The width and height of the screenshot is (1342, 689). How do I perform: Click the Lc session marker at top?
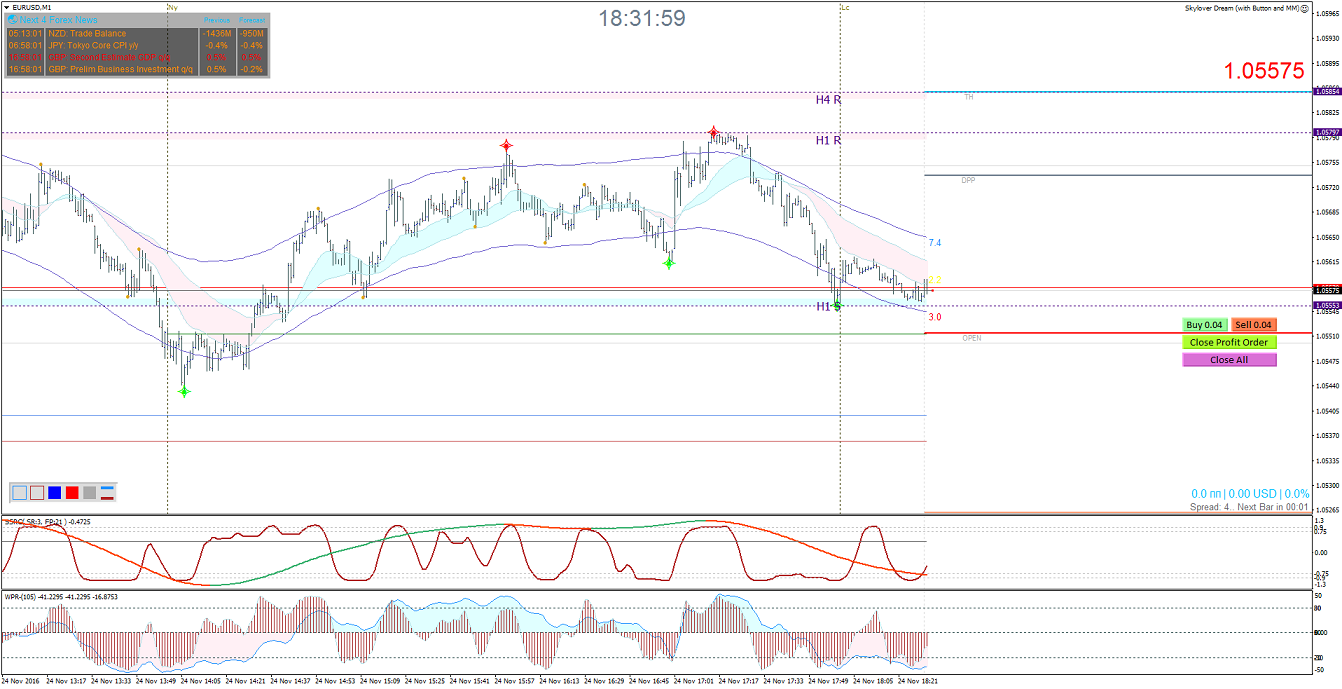pos(845,7)
